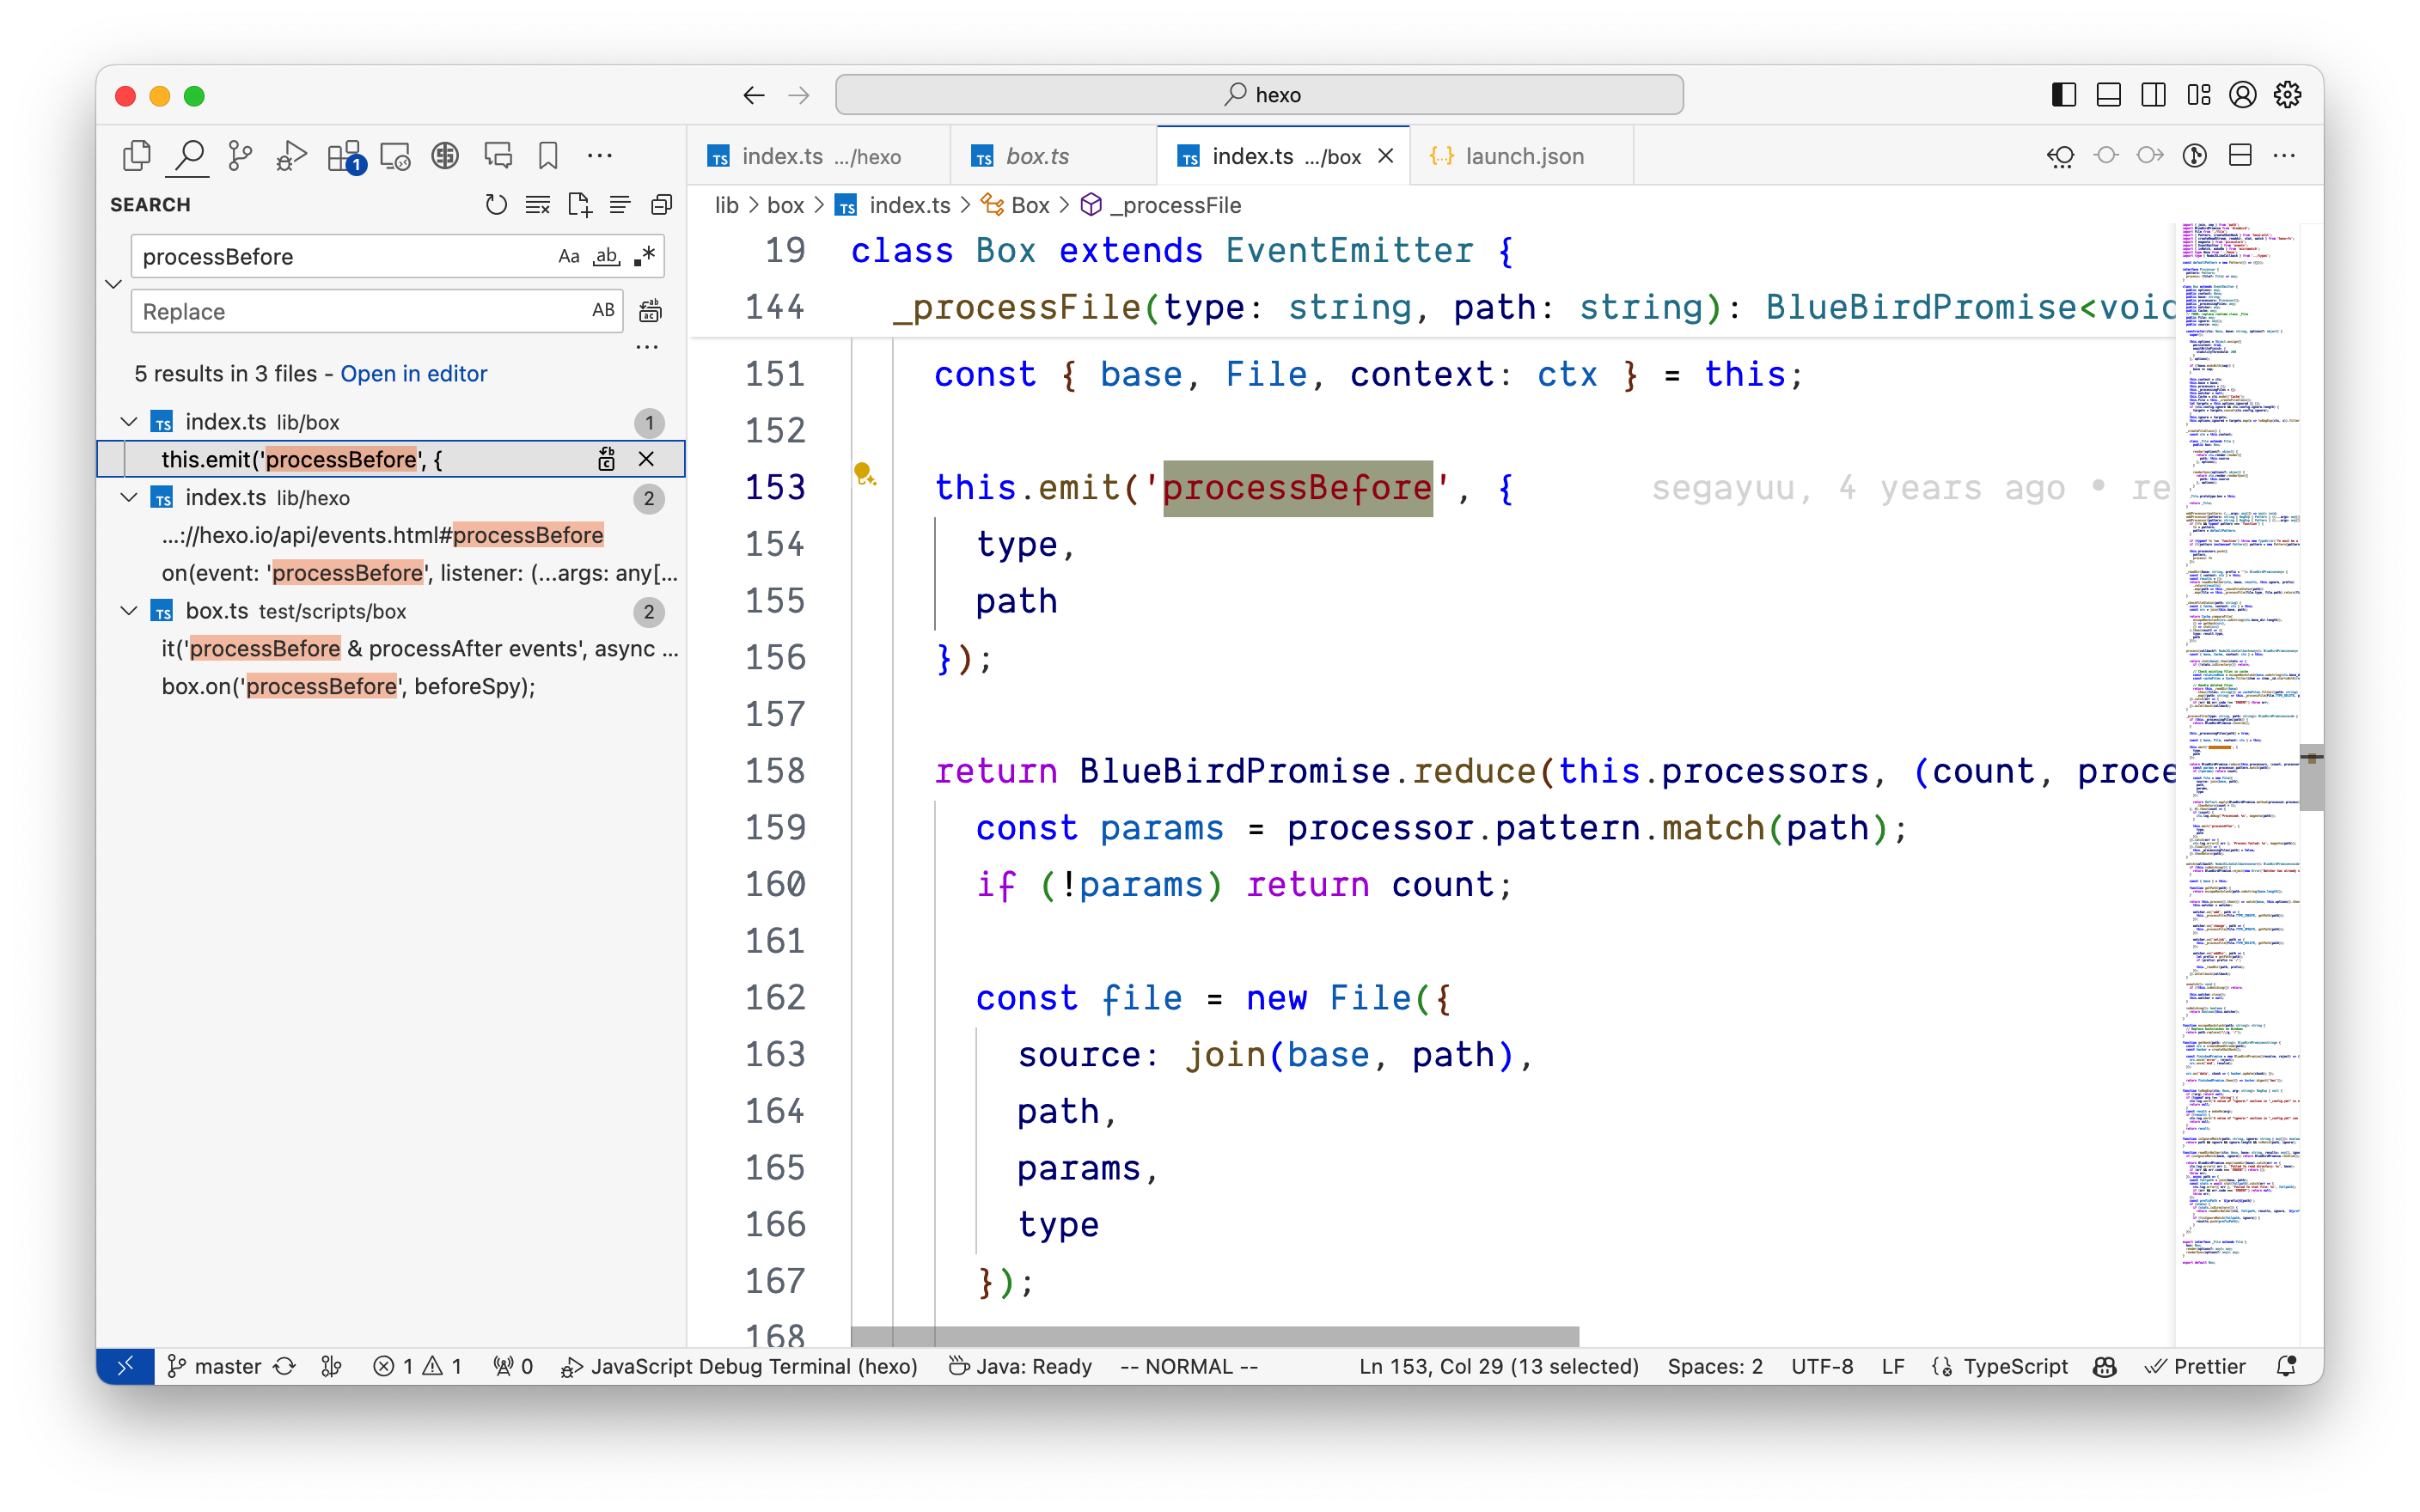
Task: Click the Open in editor link
Action: (x=413, y=374)
